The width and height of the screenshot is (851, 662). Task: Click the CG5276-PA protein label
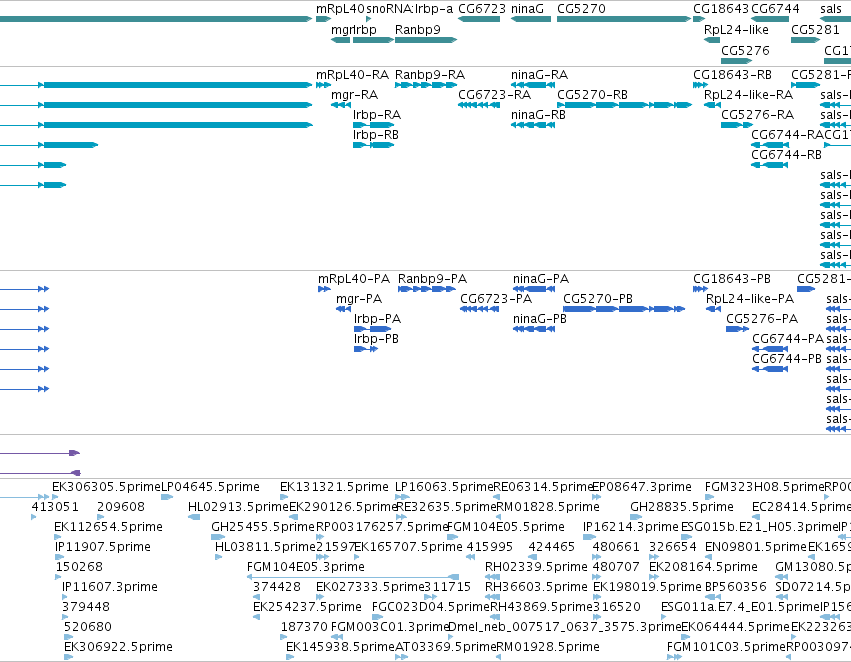(x=762, y=319)
